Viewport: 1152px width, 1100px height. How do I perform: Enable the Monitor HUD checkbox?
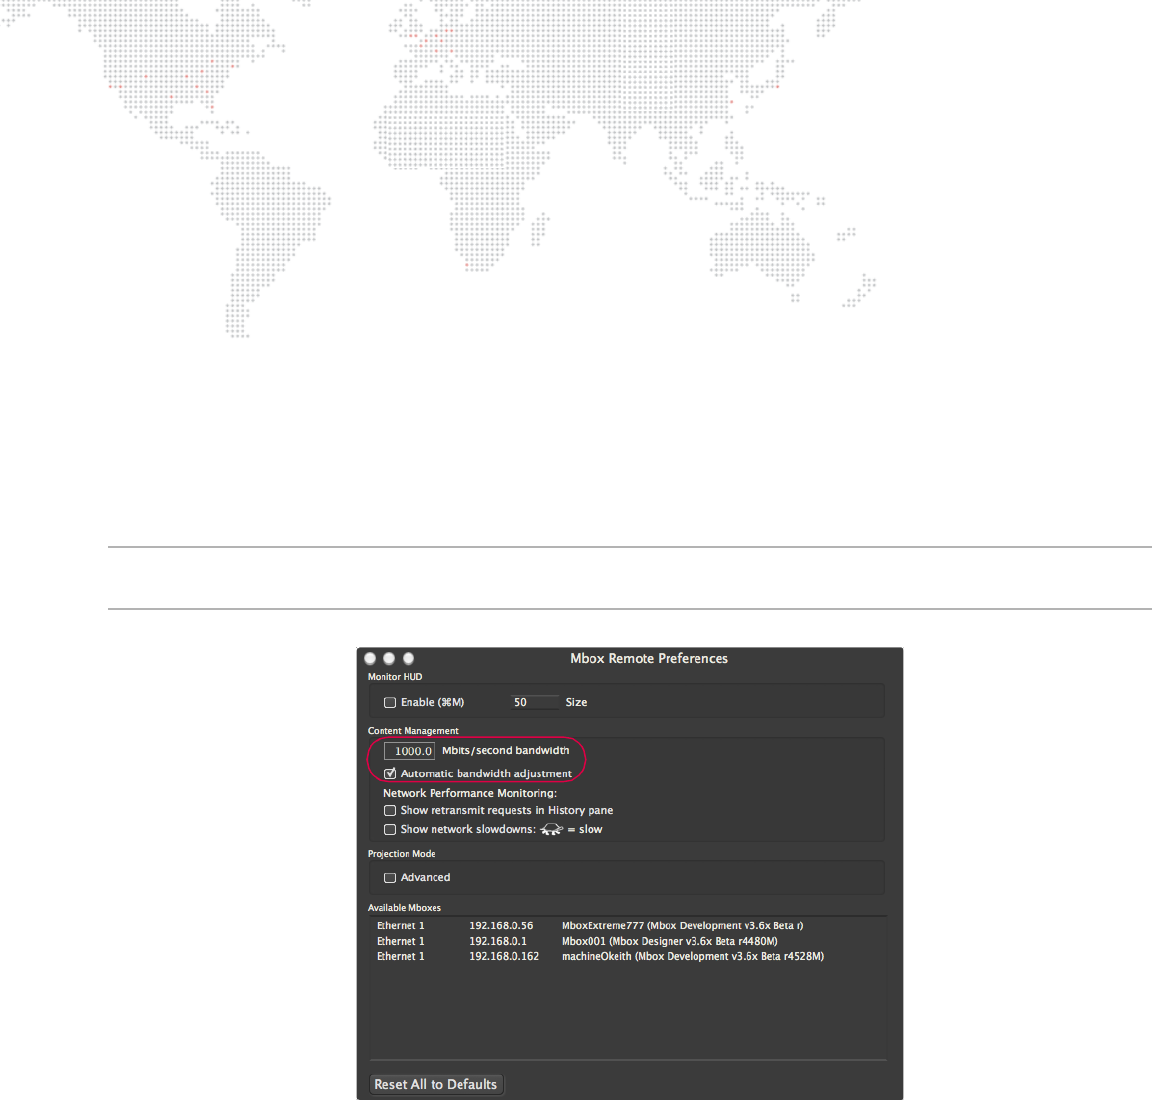tap(390, 702)
